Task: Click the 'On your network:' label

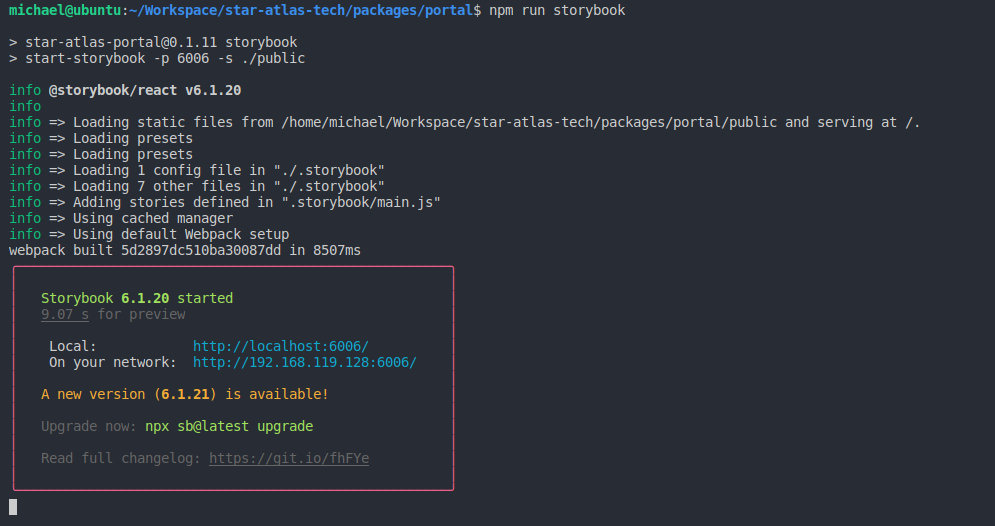Action: [113, 362]
